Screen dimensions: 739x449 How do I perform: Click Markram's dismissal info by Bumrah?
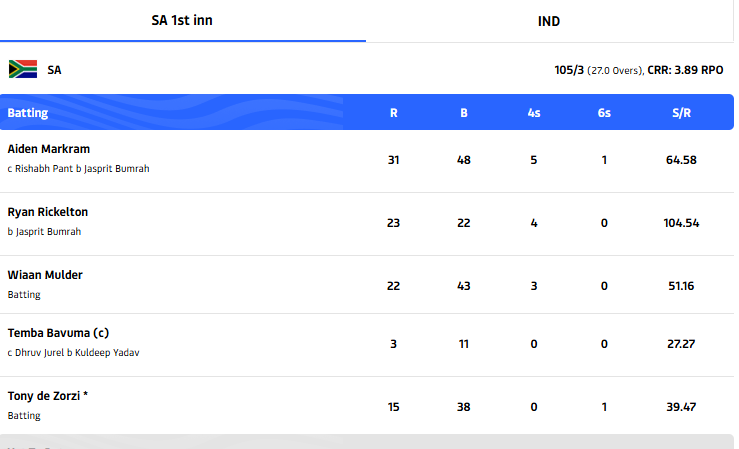tap(78, 169)
